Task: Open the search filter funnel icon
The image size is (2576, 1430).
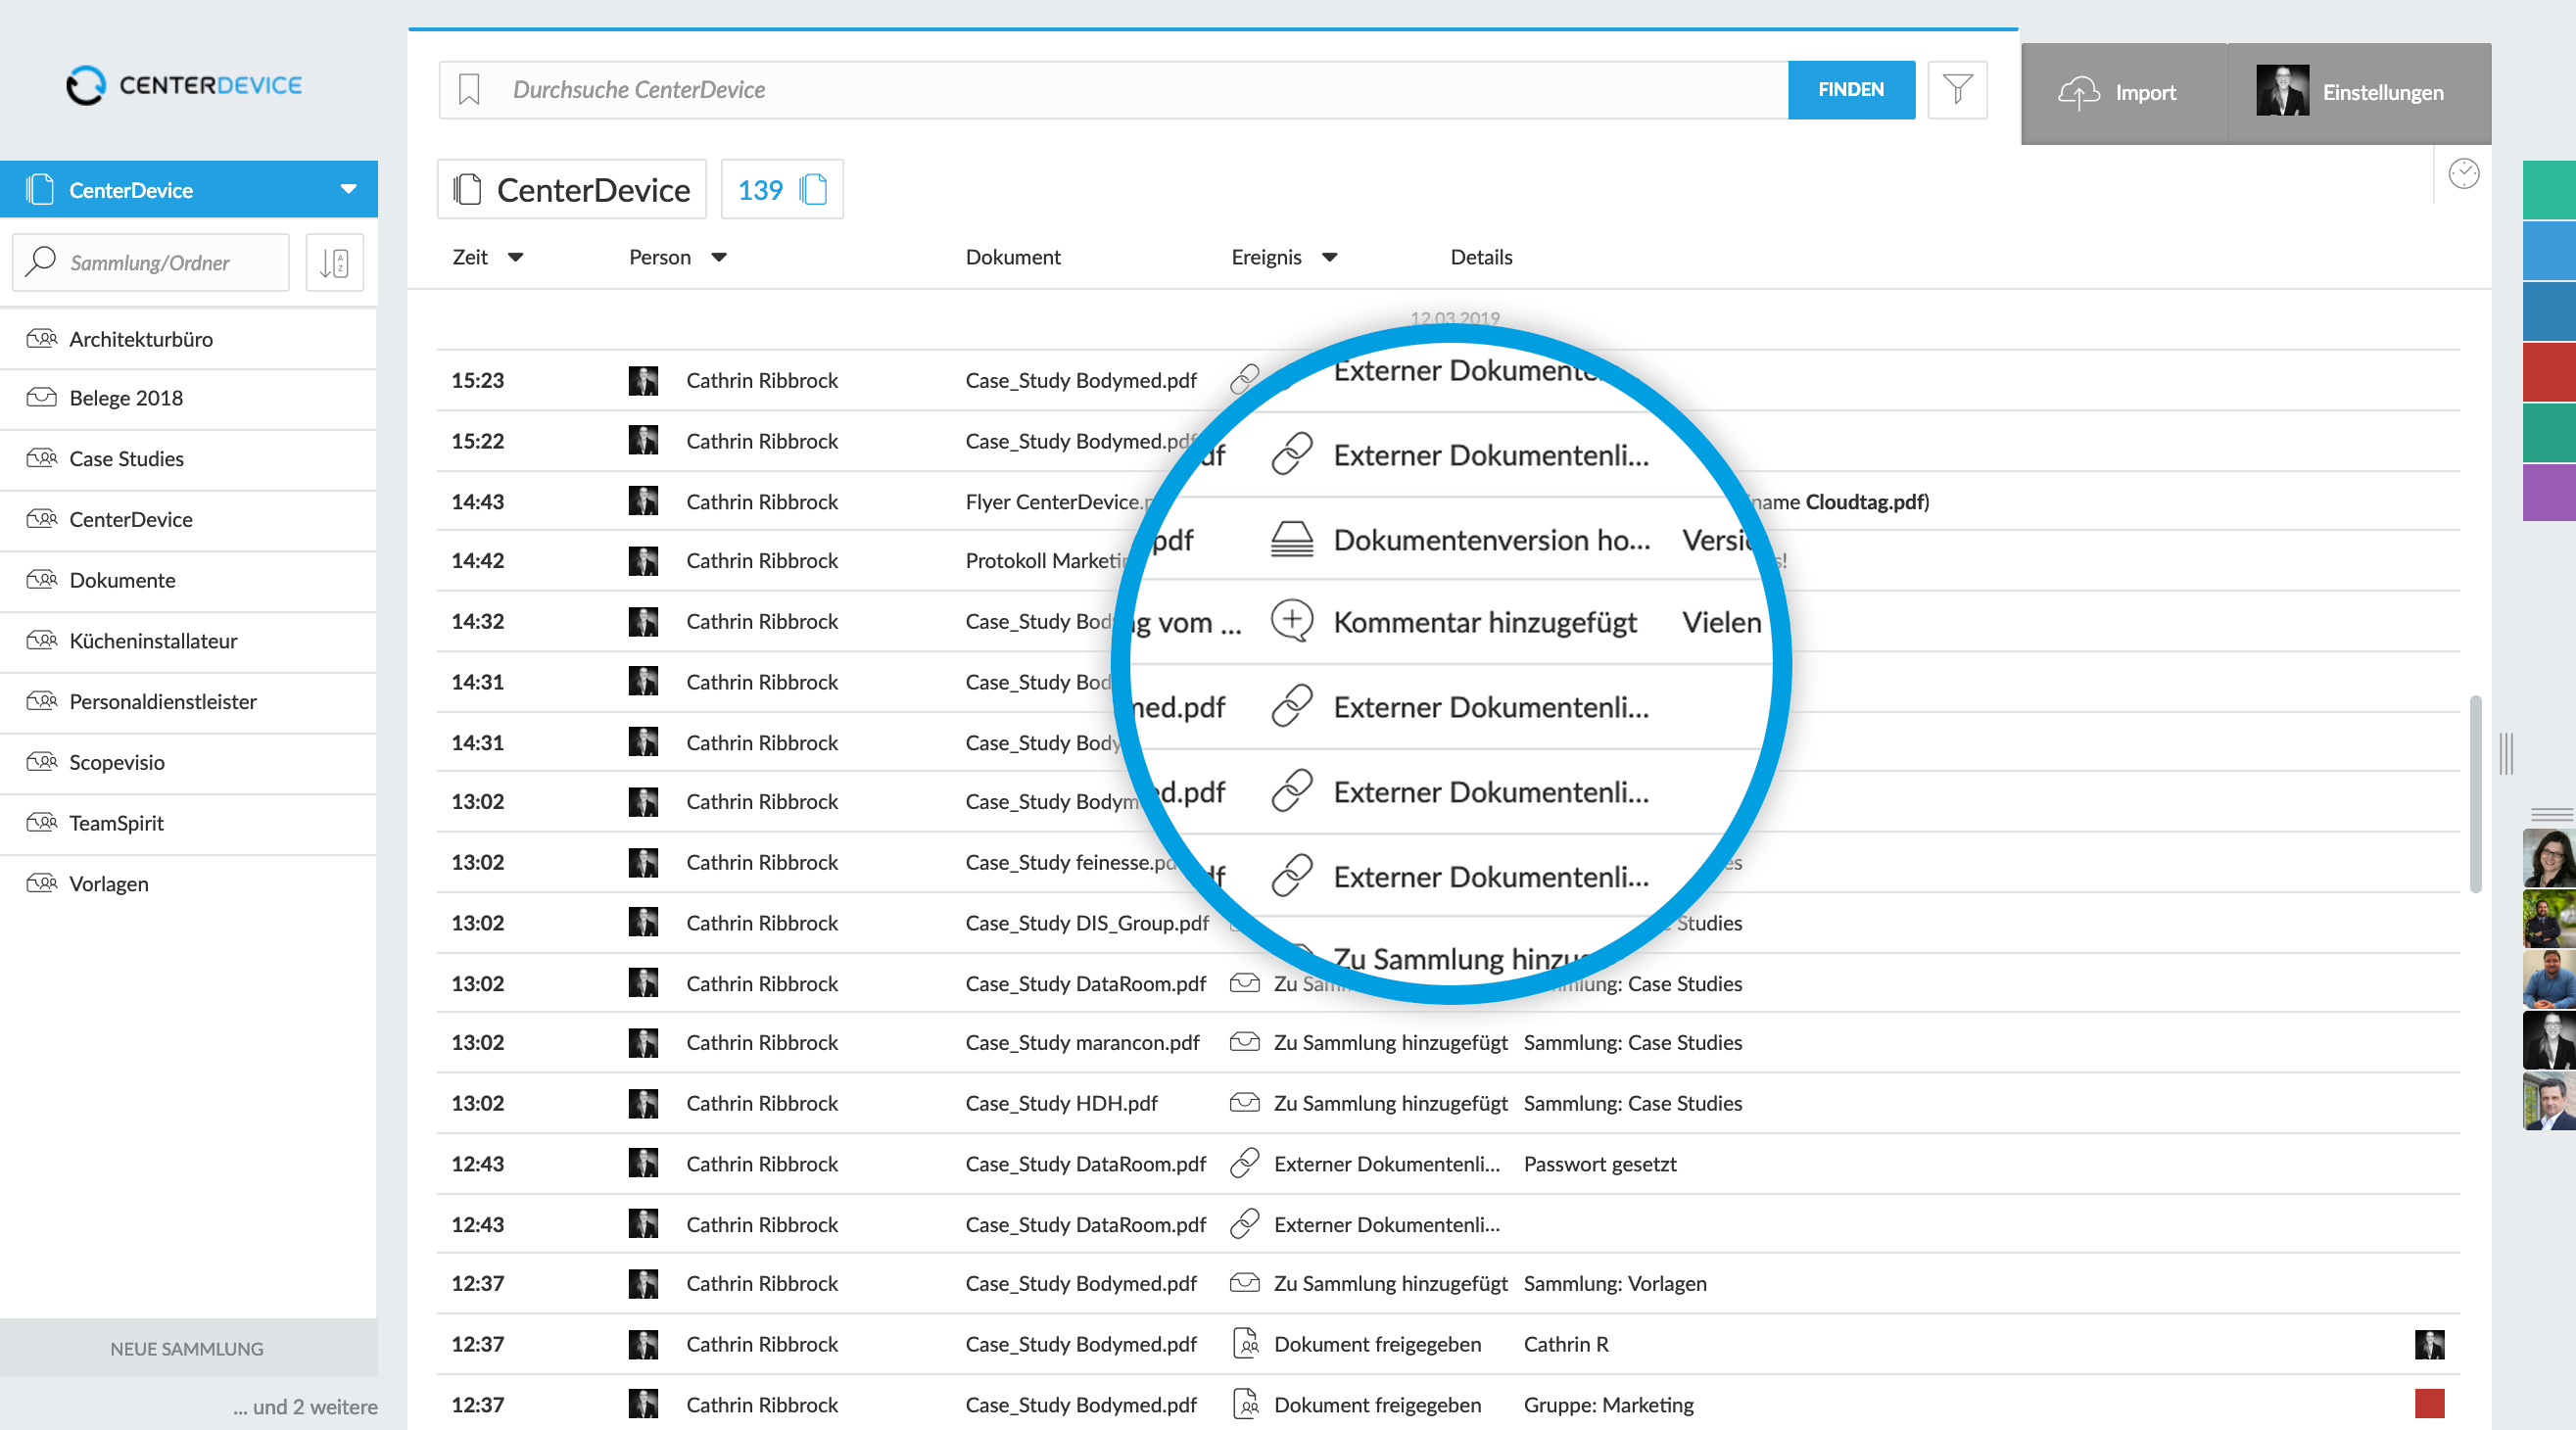Action: coord(1957,90)
